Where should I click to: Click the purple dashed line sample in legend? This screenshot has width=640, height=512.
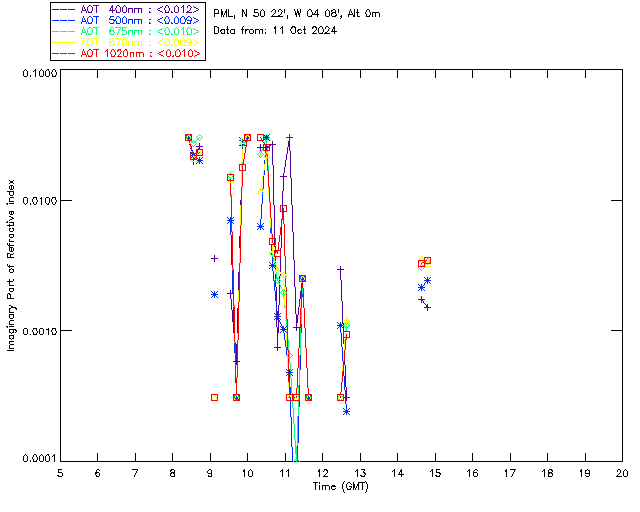click(x=64, y=9)
